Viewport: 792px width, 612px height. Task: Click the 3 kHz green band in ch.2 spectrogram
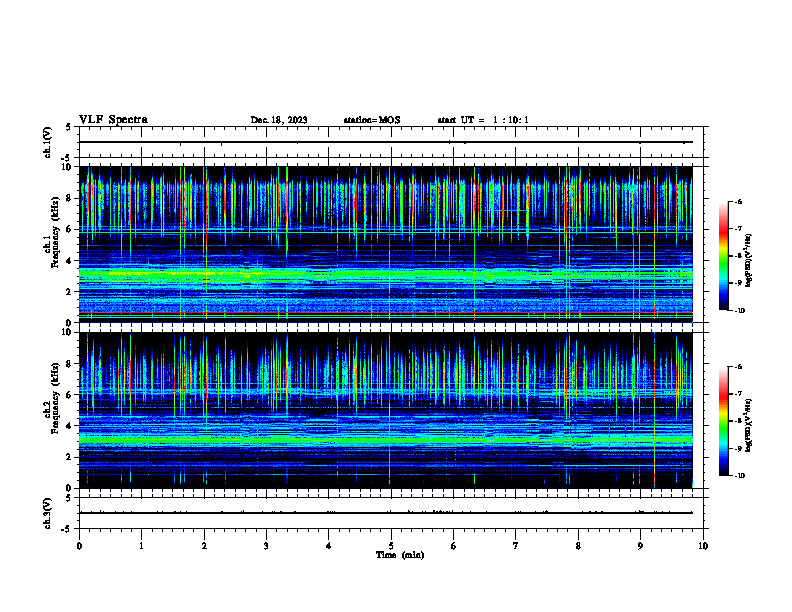click(386, 440)
